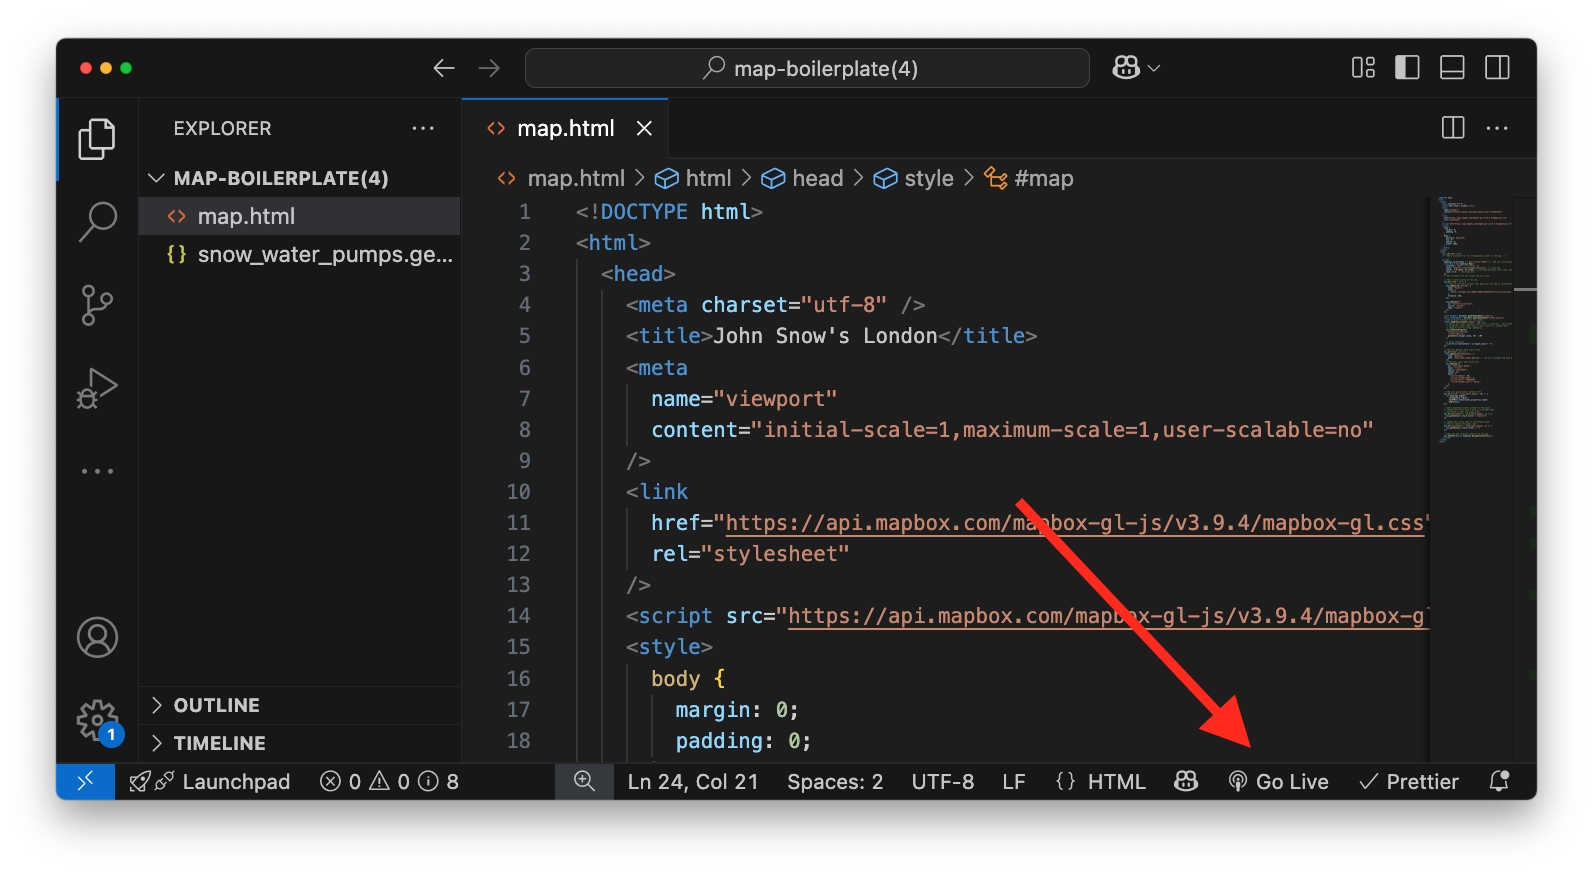Screen dimensions: 1593x874
Task: Click the Prettier status bar button
Action: tap(1409, 781)
